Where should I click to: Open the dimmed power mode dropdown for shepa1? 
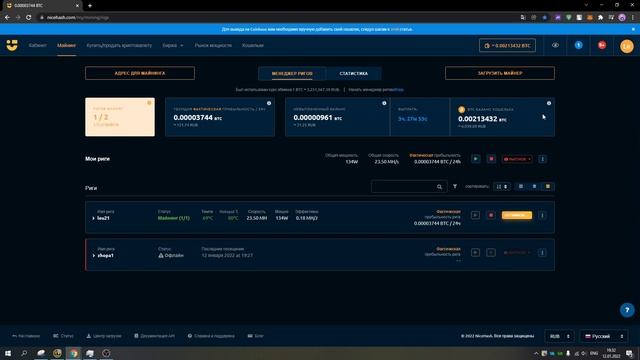pyautogui.click(x=517, y=253)
